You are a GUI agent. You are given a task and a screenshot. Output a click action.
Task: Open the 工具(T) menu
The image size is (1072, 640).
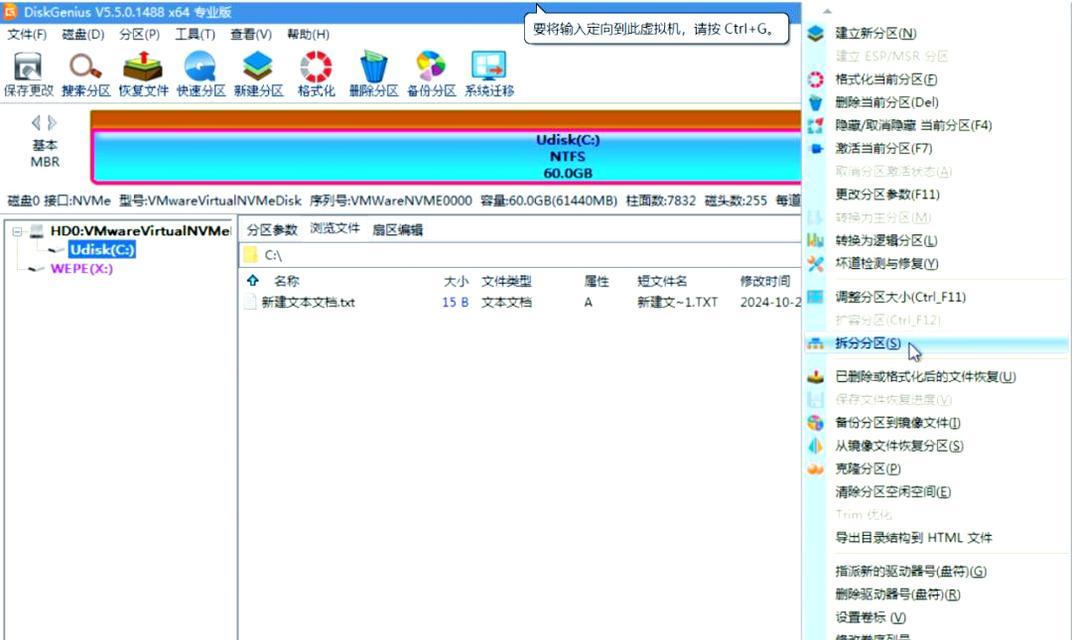tap(195, 34)
